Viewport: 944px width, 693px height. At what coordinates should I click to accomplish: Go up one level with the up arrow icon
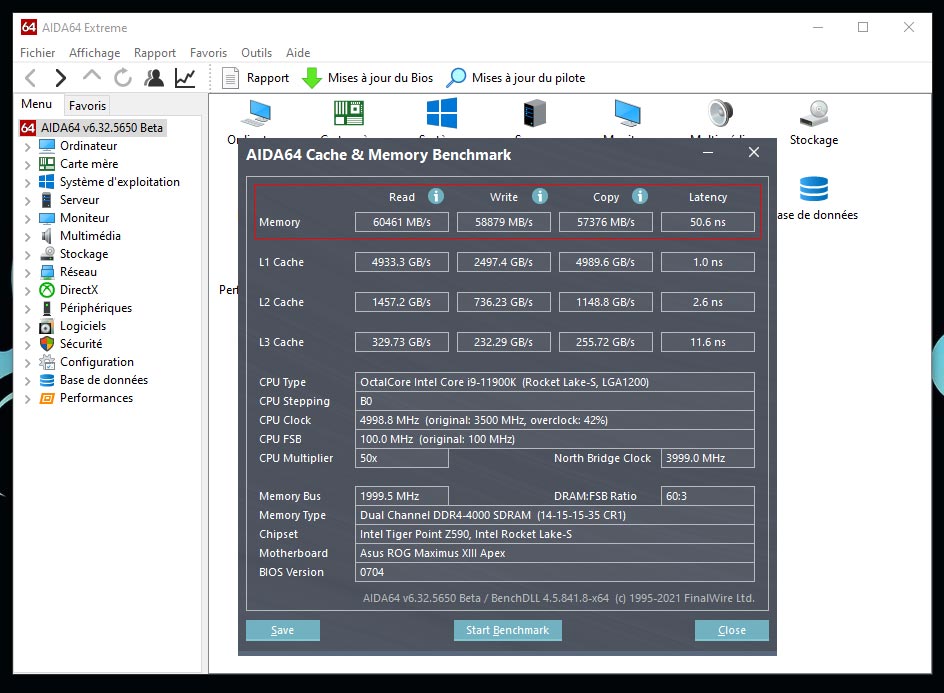pyautogui.click(x=92, y=76)
